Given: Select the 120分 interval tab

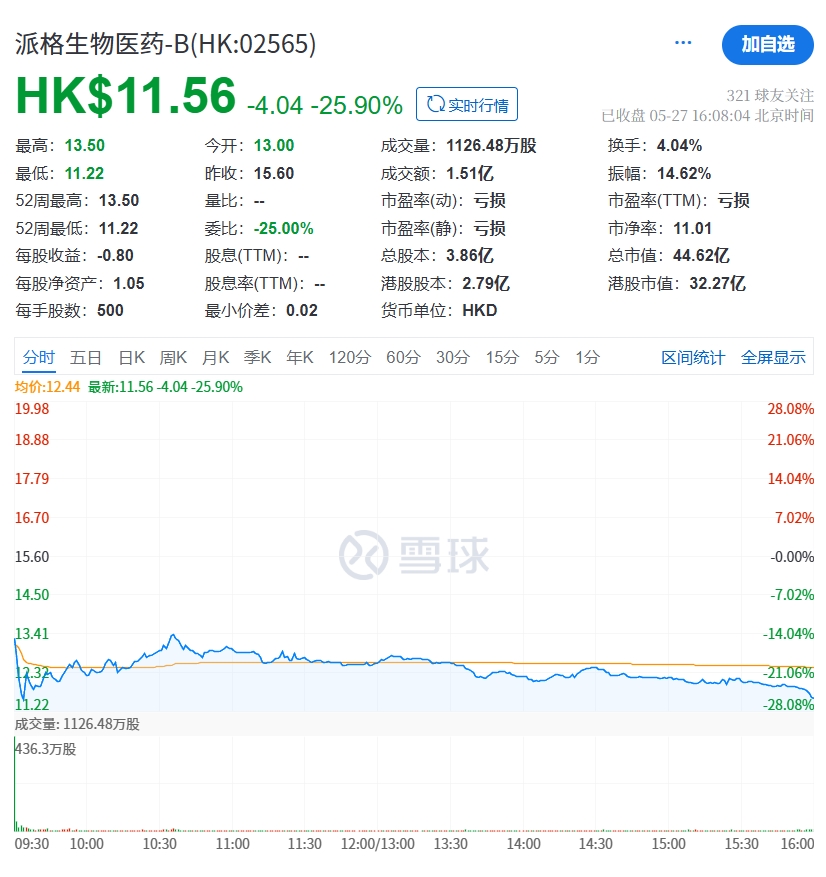Looking at the screenshot, I should tap(350, 357).
